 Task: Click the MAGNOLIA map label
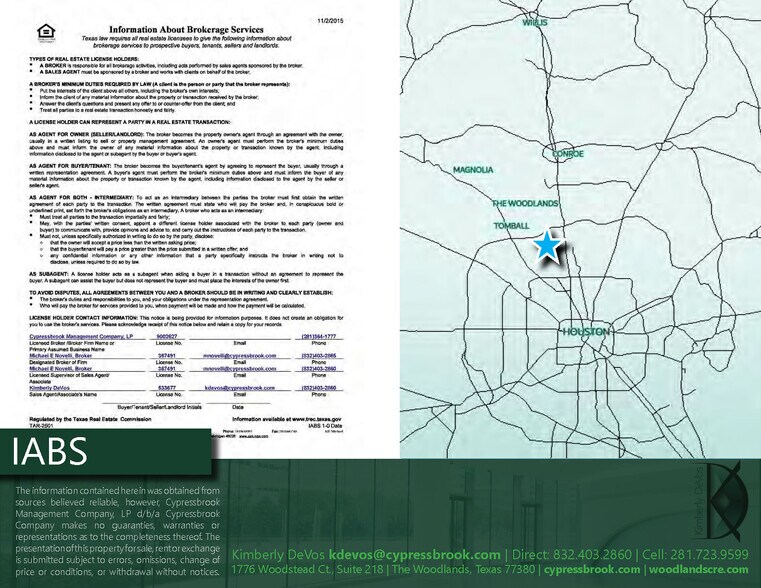coord(473,169)
